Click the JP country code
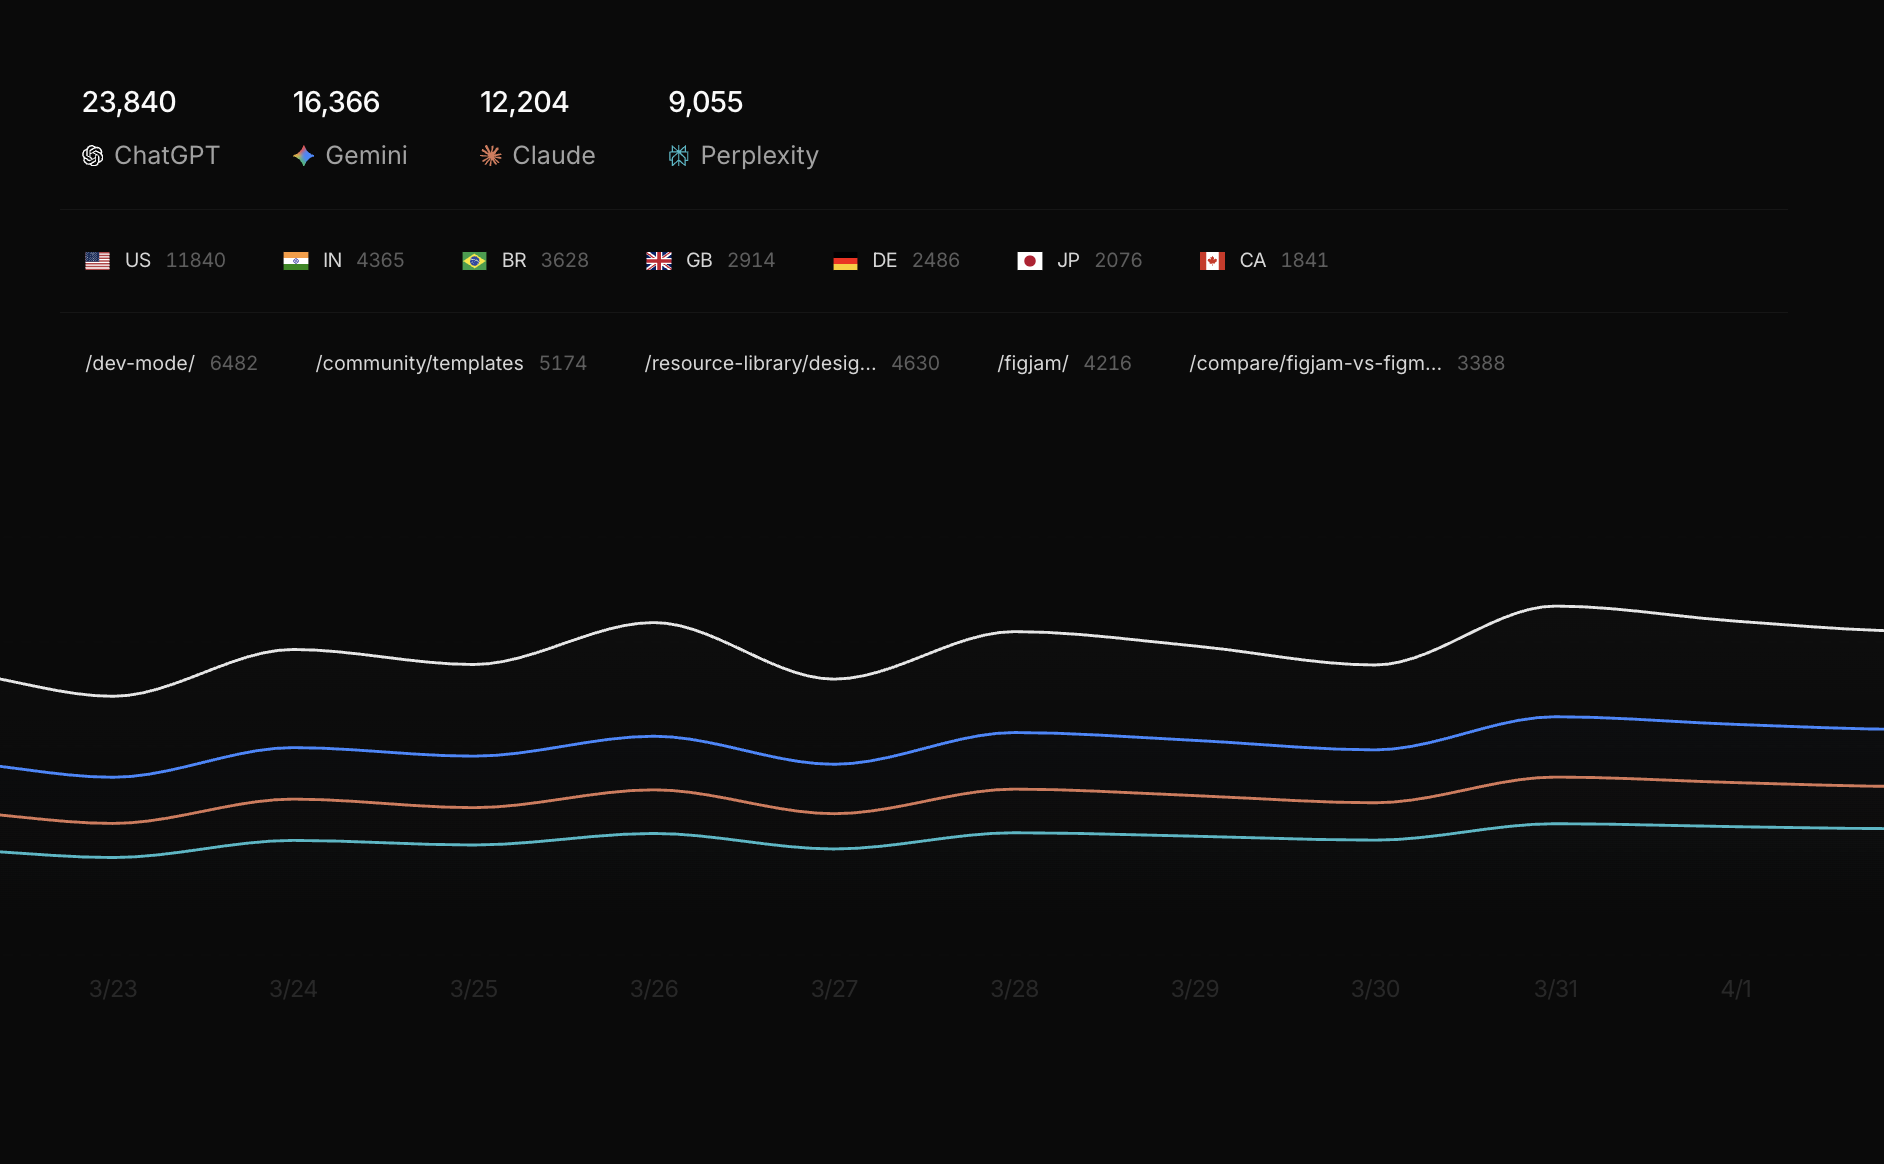Image resolution: width=1884 pixels, height=1164 pixels. point(1069,261)
